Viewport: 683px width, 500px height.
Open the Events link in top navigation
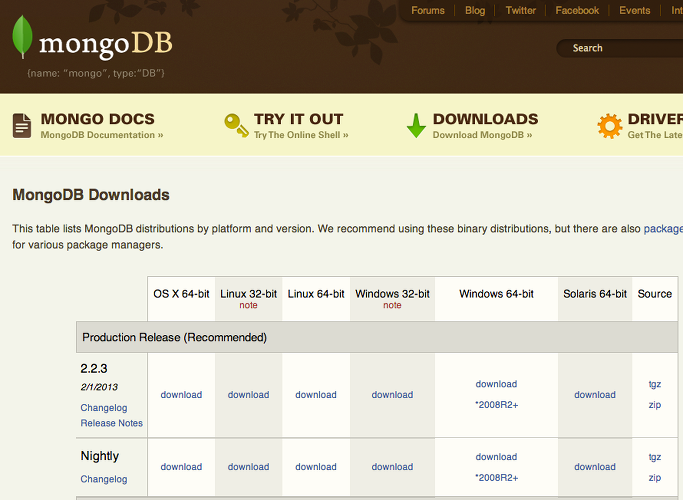(635, 10)
